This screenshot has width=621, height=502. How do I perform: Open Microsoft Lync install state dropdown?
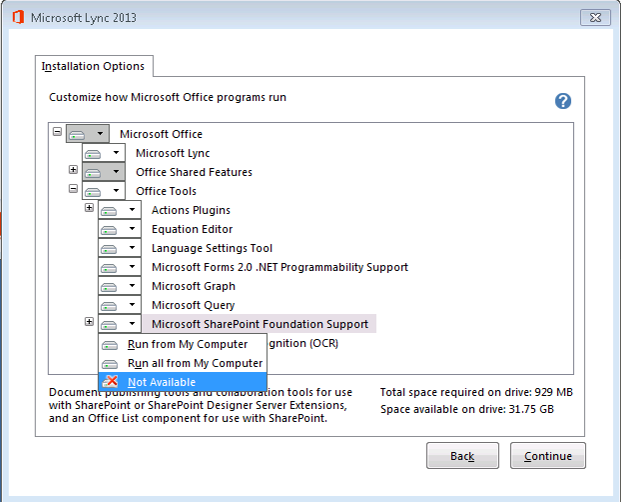coord(104,153)
